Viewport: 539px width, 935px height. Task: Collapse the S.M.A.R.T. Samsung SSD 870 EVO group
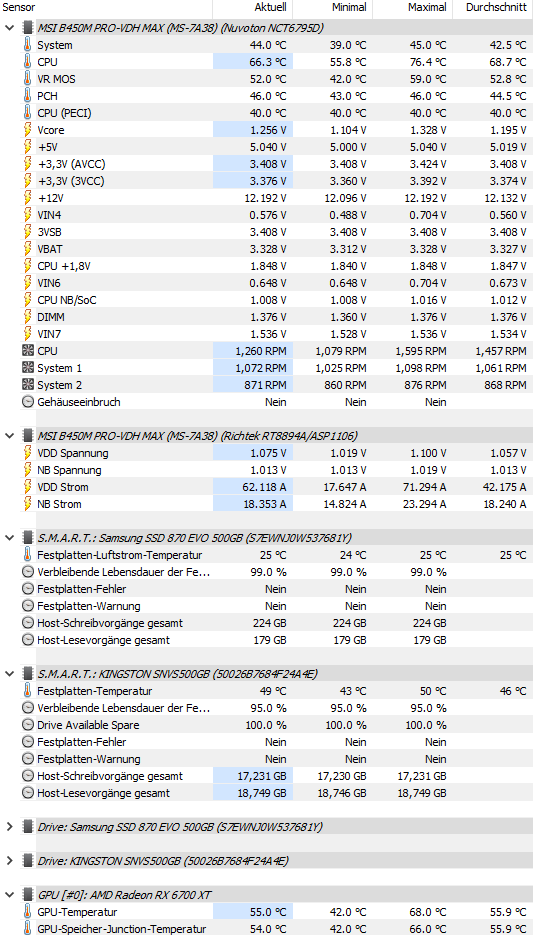(9, 538)
